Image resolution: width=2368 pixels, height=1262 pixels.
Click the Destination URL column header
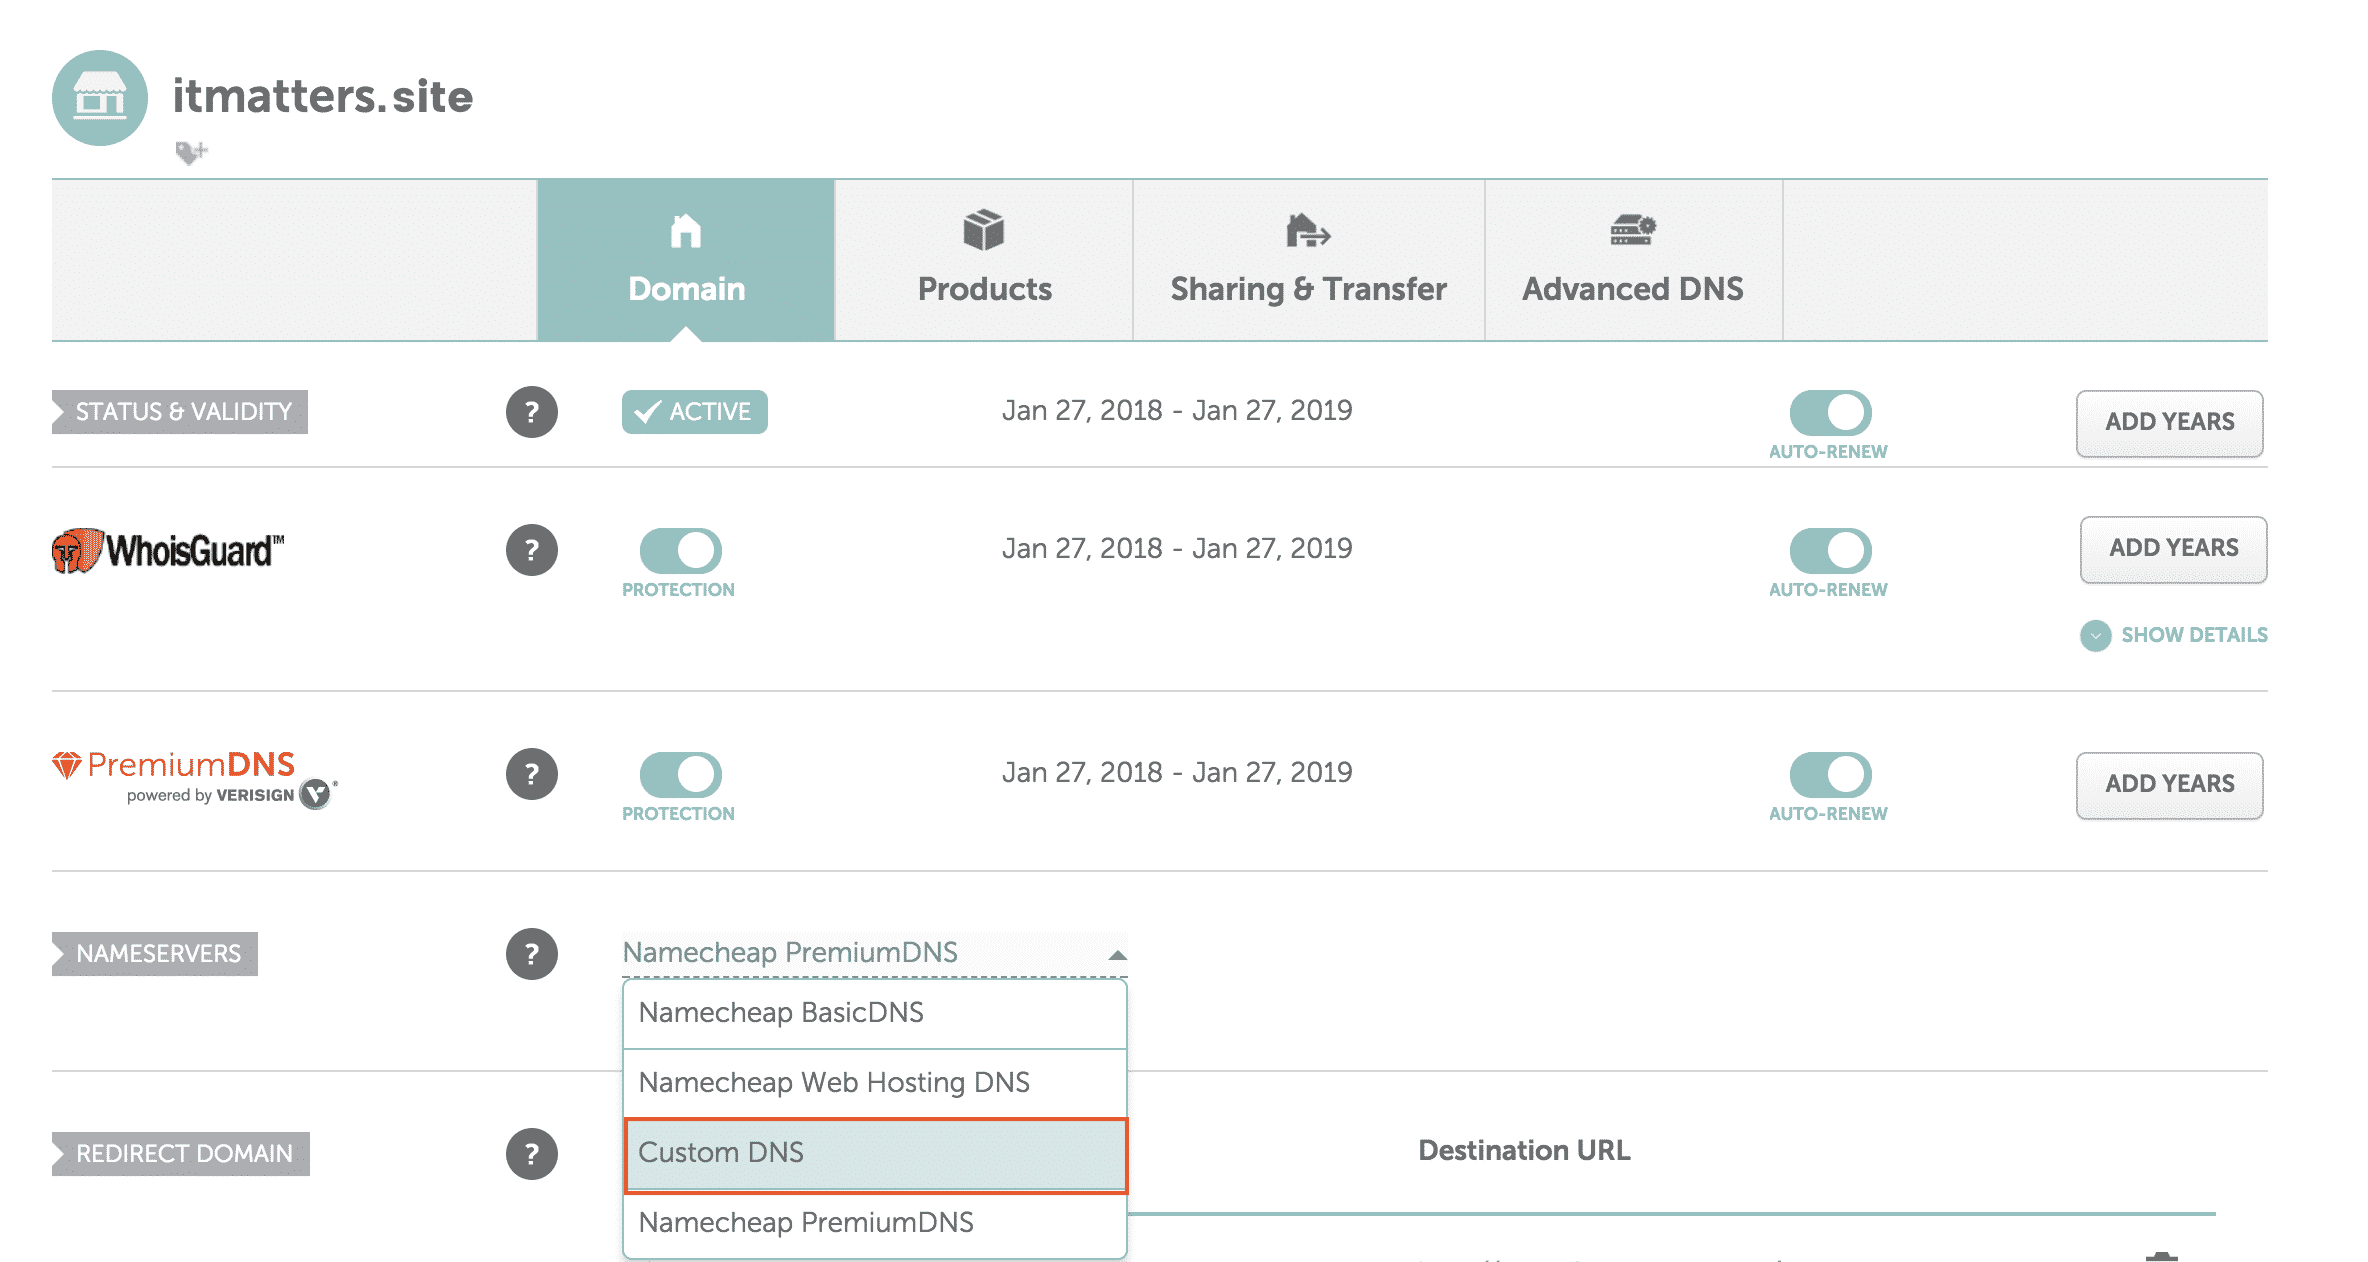click(x=1524, y=1151)
